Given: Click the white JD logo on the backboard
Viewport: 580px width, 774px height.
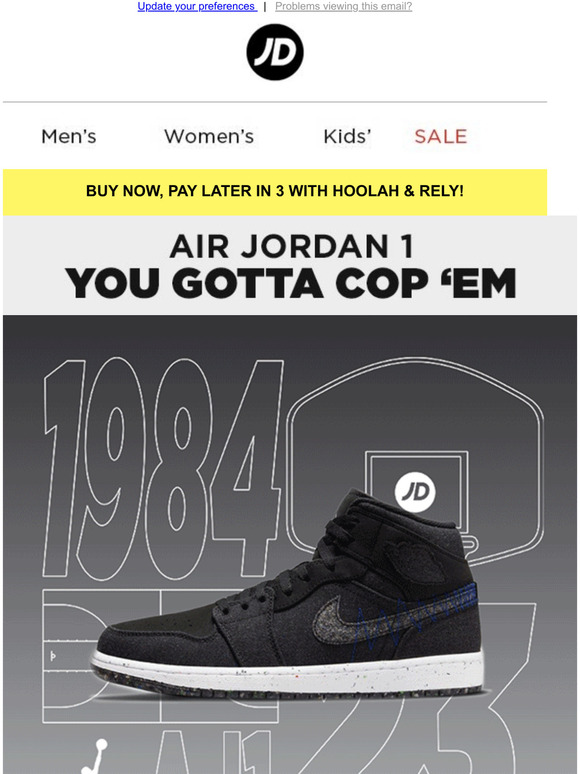Looking at the screenshot, I should (x=415, y=492).
